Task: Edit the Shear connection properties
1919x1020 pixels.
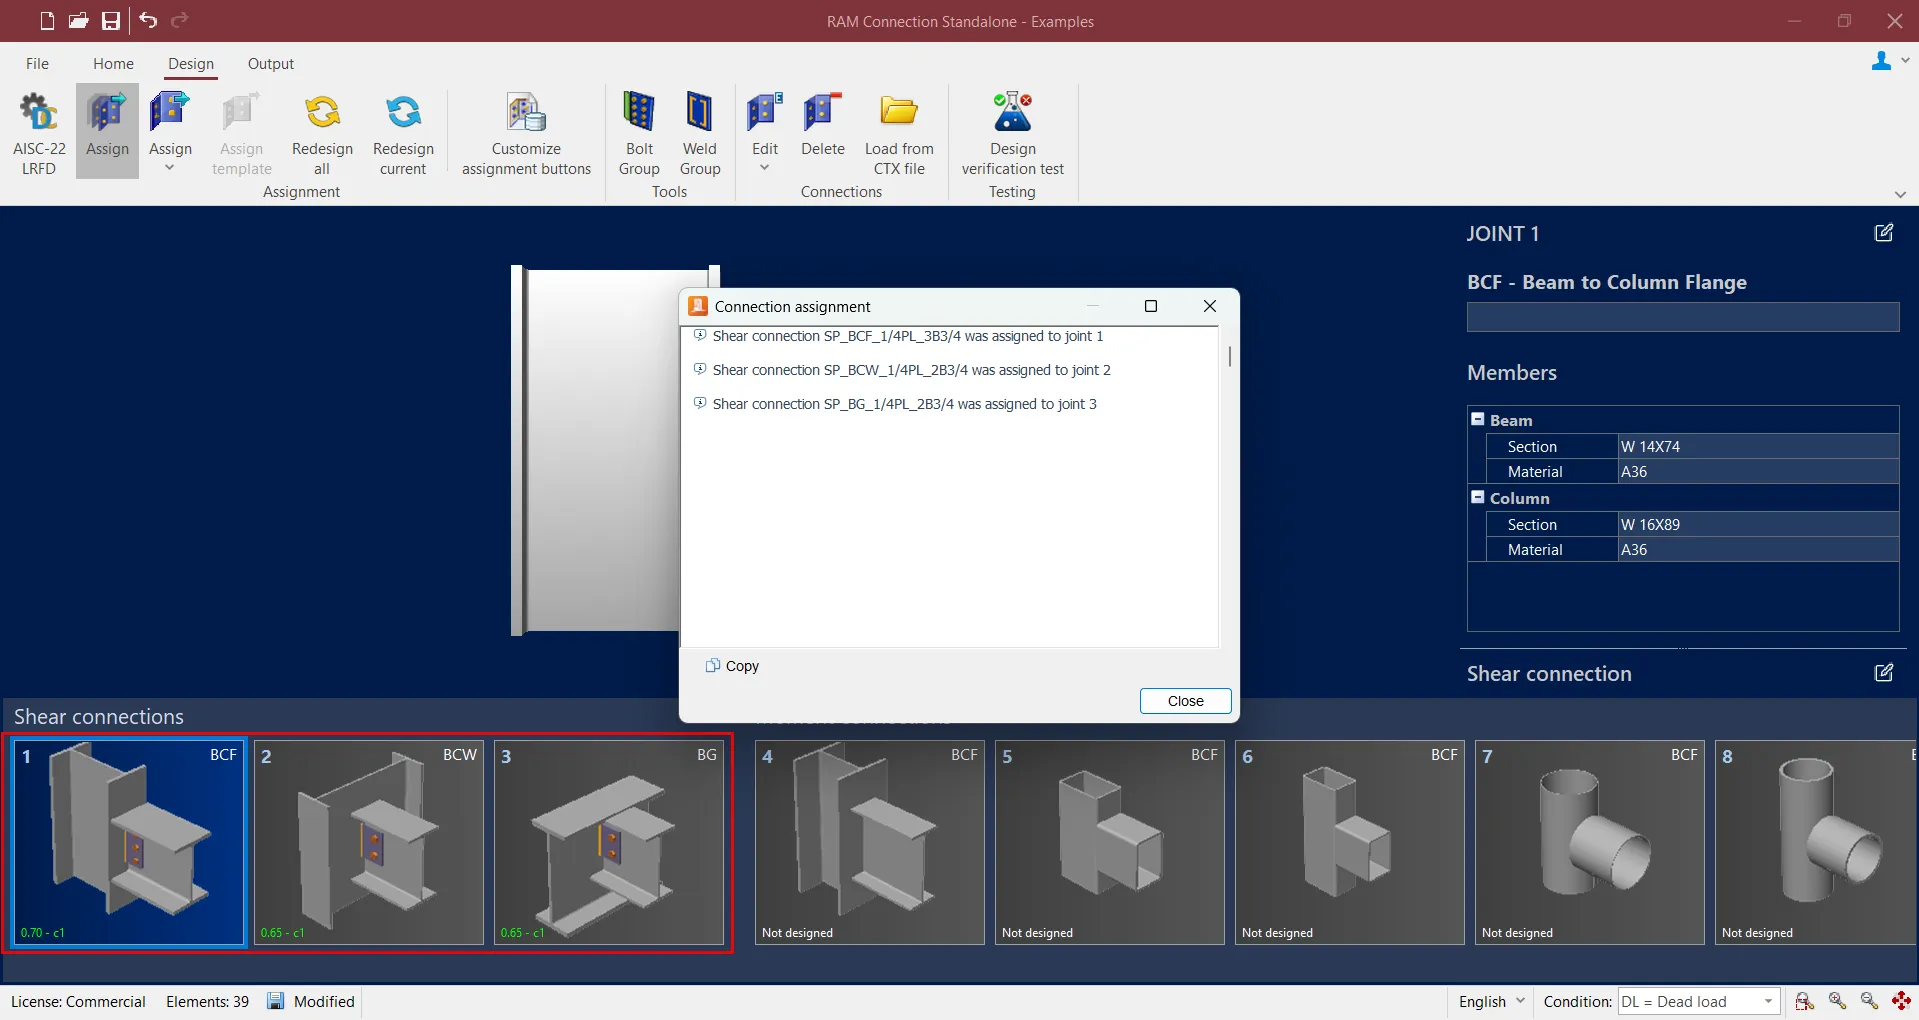Action: [1884, 673]
